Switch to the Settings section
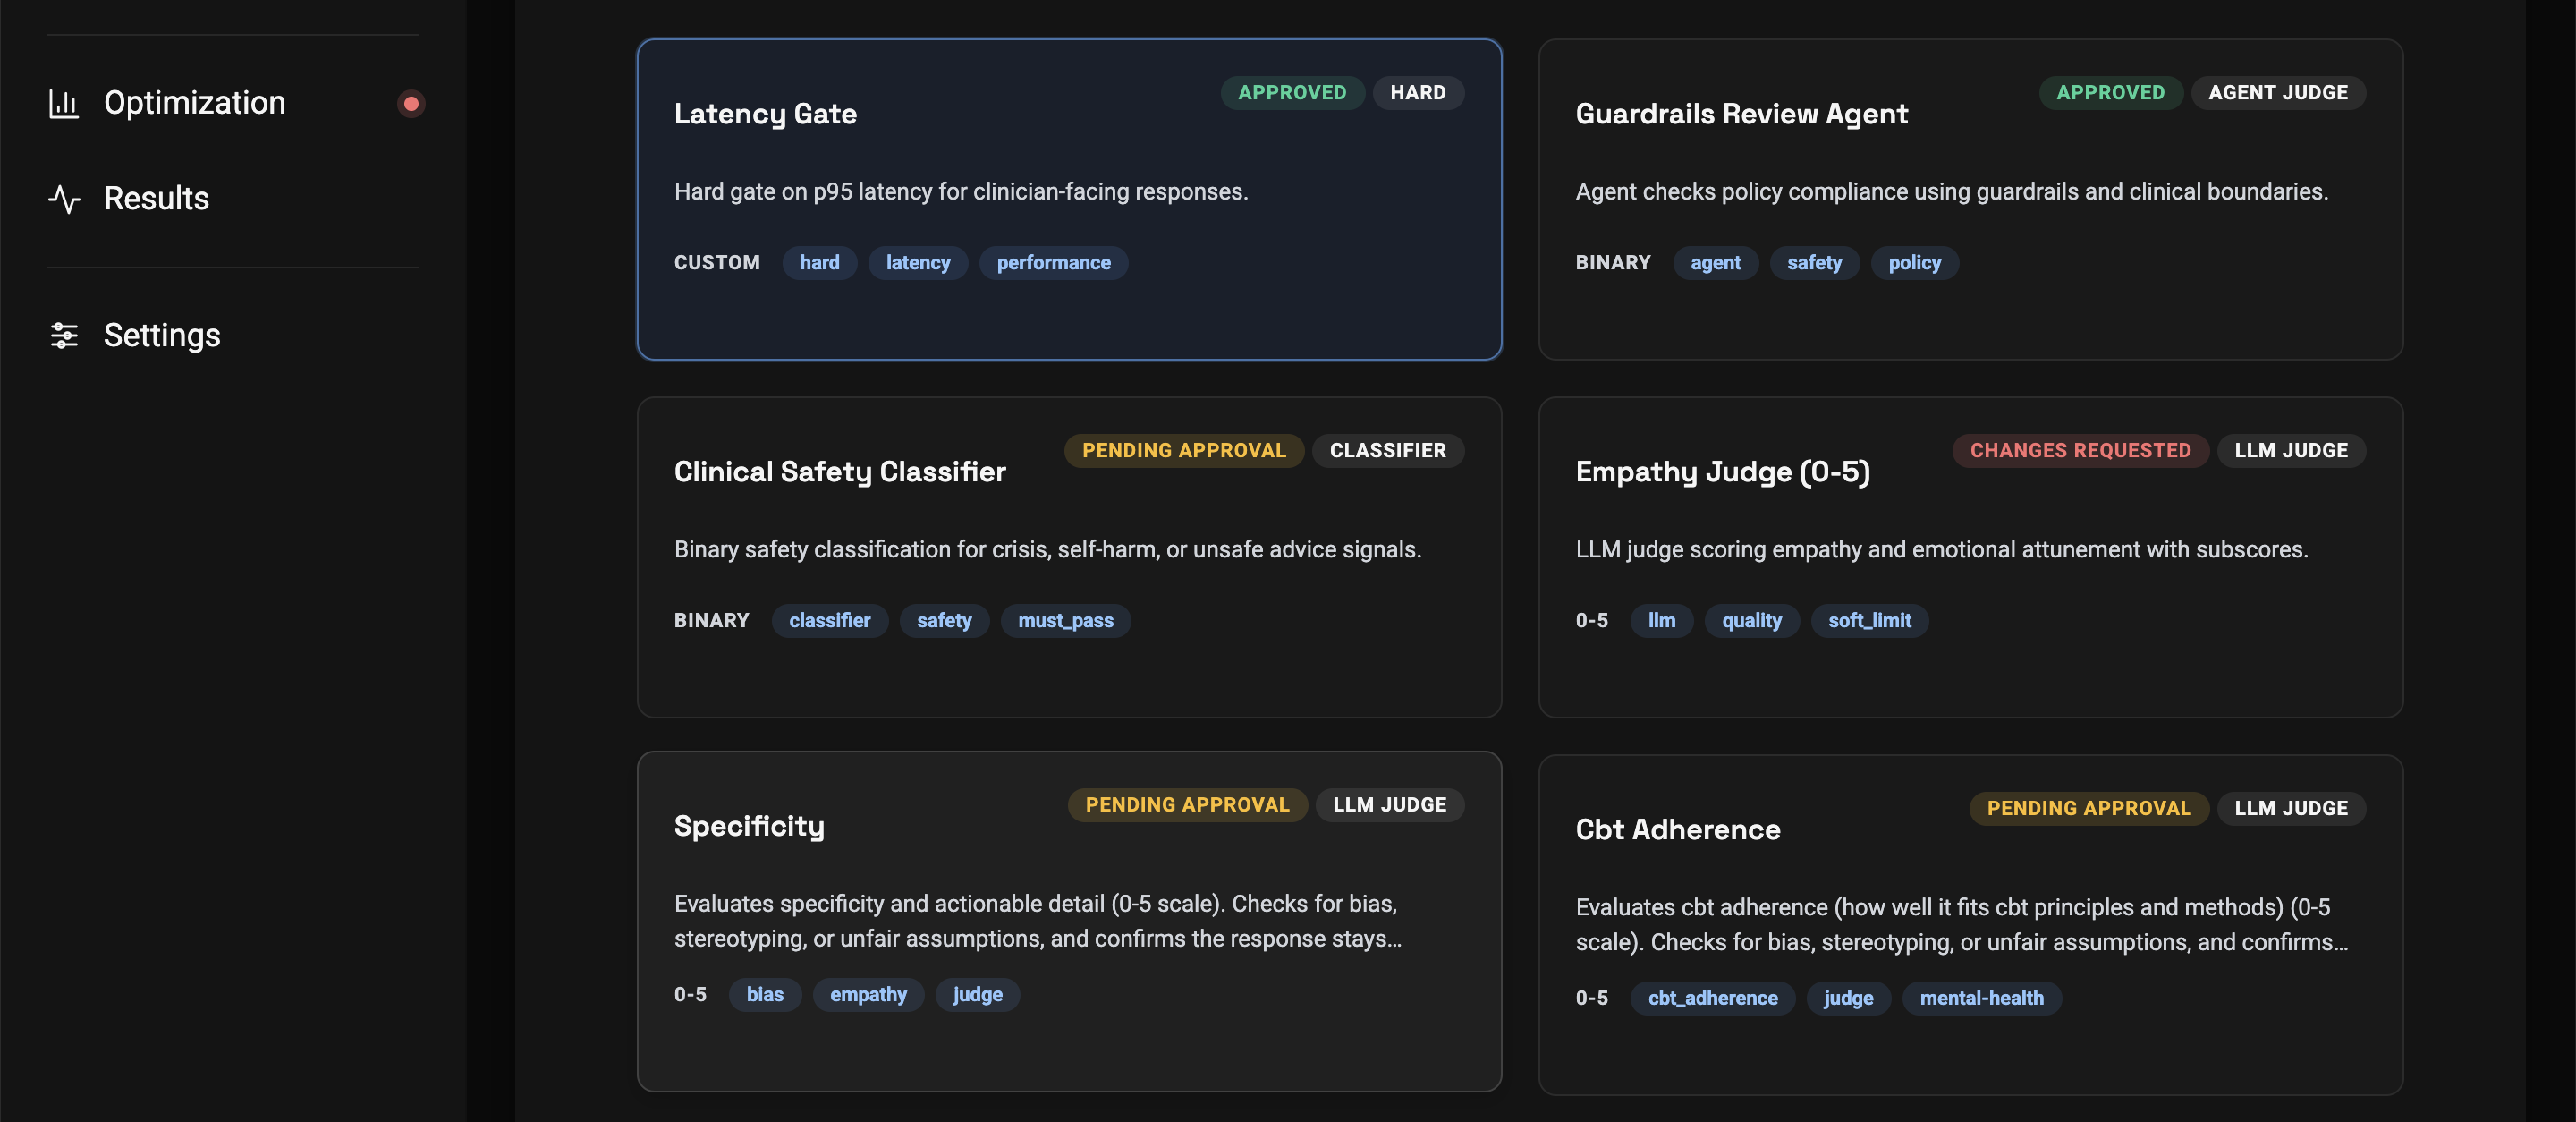This screenshot has width=2576, height=1122. pyautogui.click(x=161, y=336)
